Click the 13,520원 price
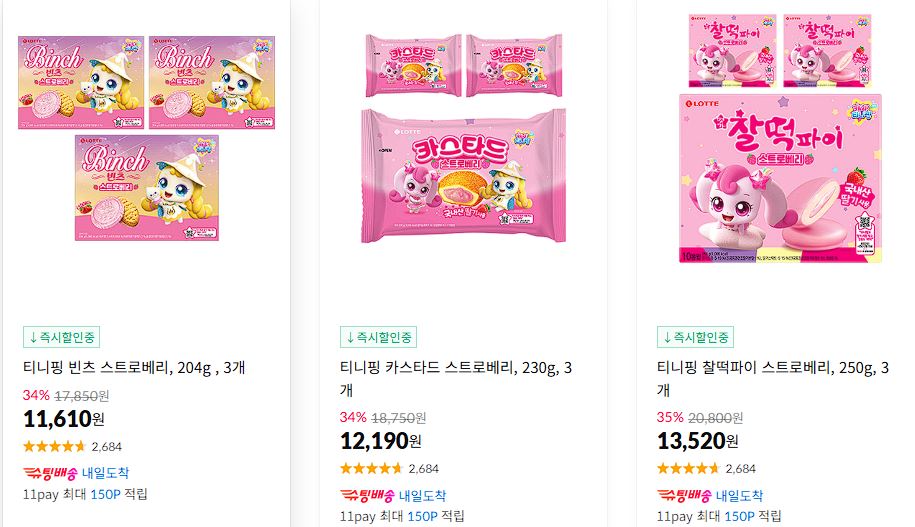 point(698,441)
